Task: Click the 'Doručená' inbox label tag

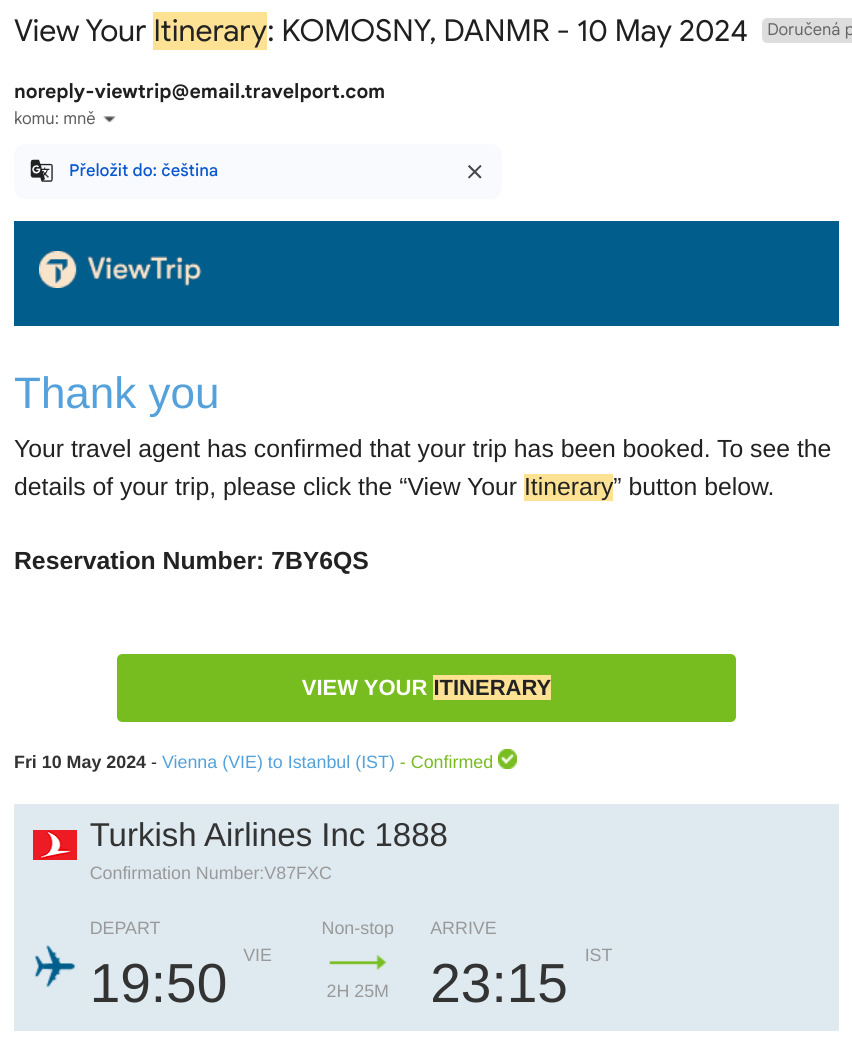Action: (x=807, y=30)
